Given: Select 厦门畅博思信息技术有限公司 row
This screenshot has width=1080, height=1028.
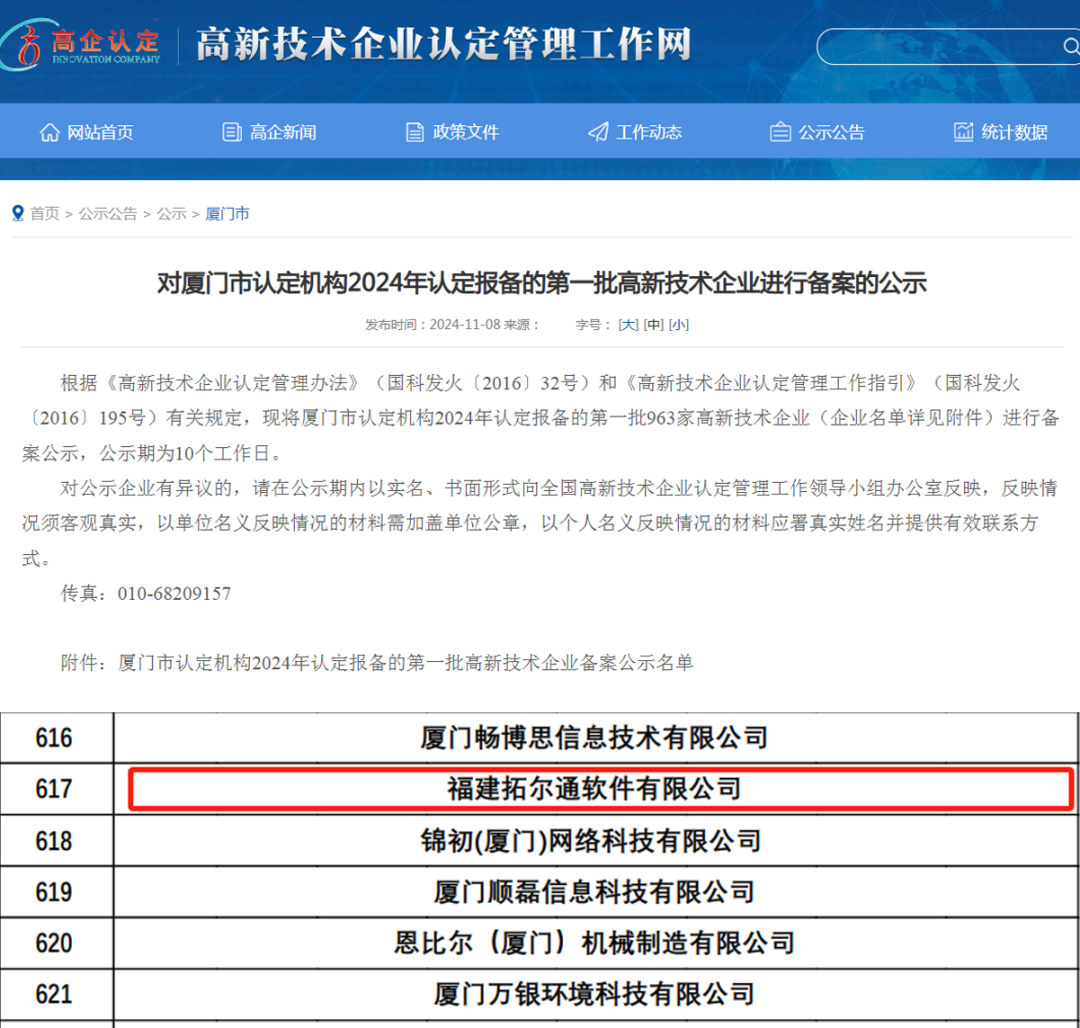Looking at the screenshot, I should pos(595,738).
